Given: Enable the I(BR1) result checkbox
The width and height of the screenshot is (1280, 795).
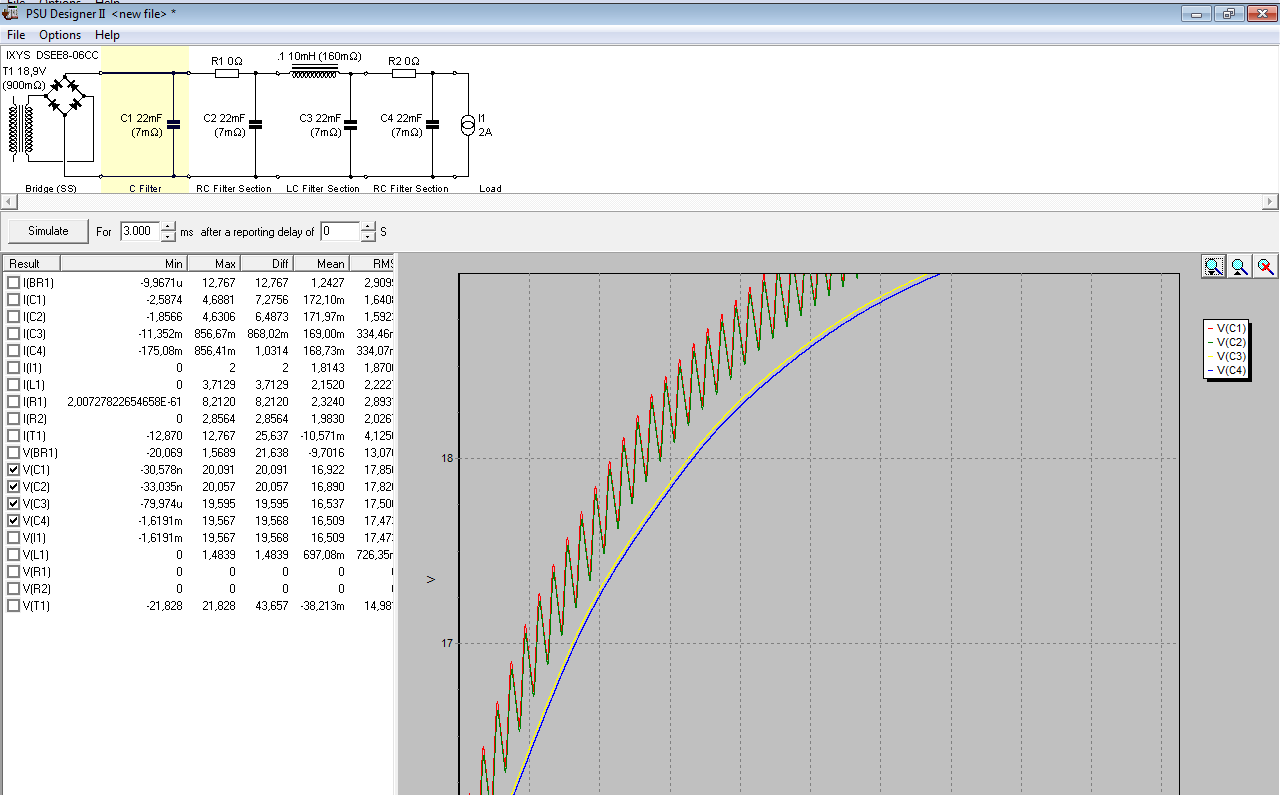Looking at the screenshot, I should 13,283.
